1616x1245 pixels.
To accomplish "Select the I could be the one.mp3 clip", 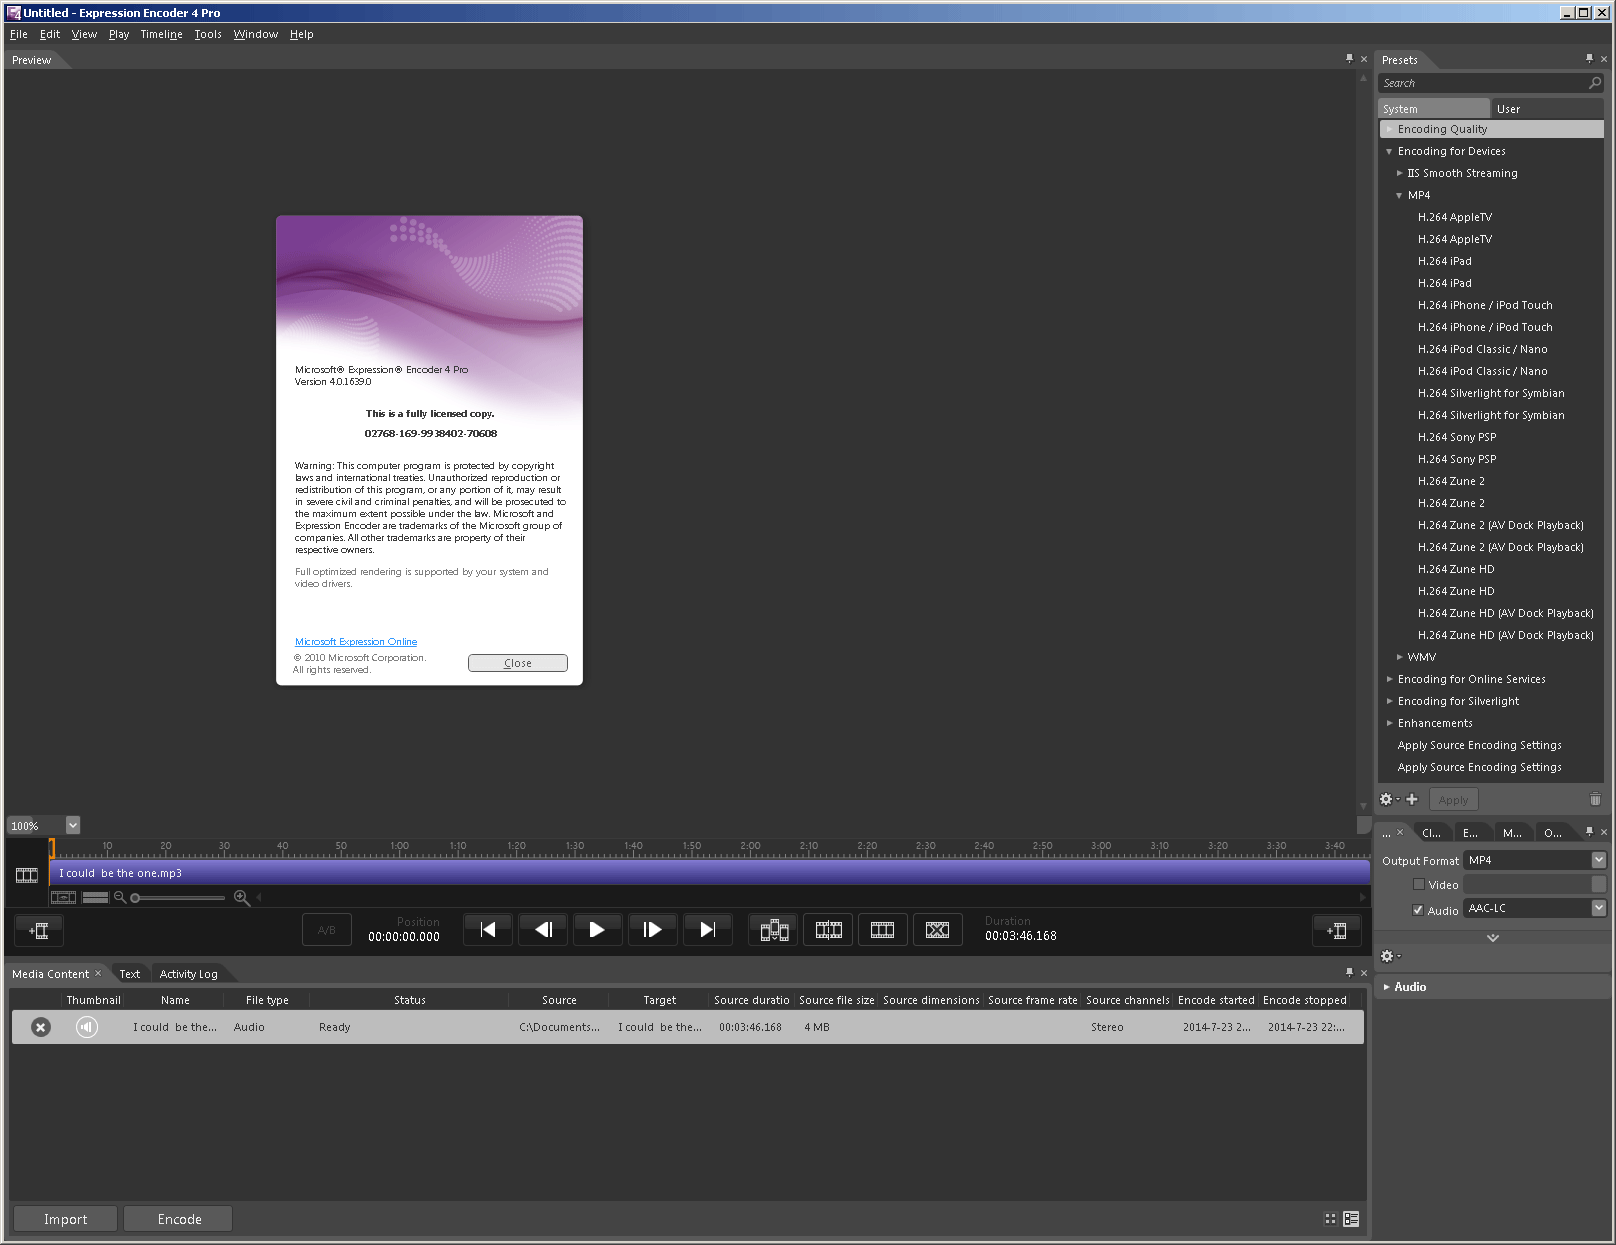I will point(709,873).
